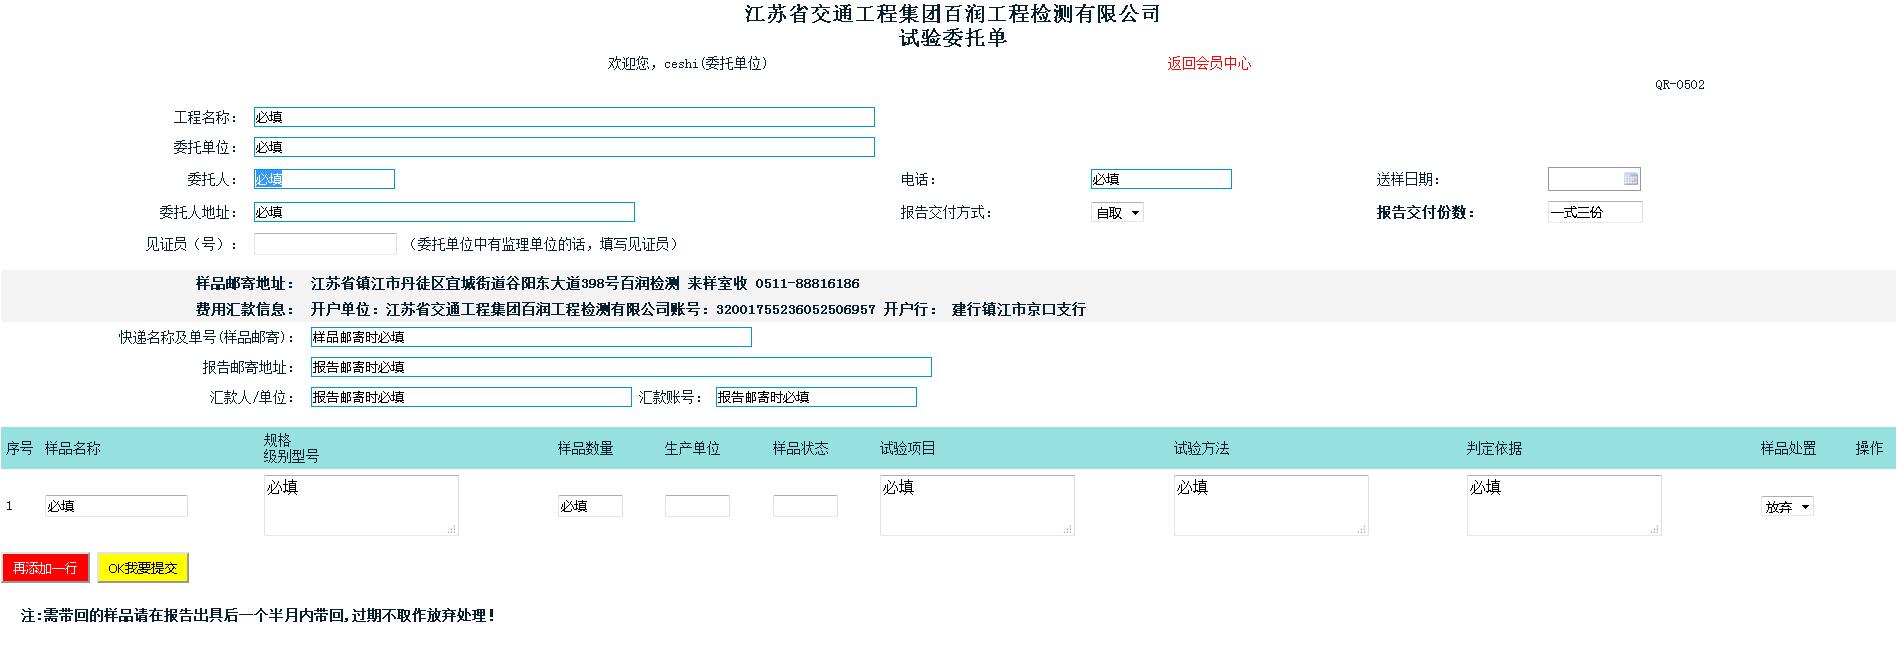Click the 样品名称 field in row 1

[116, 506]
